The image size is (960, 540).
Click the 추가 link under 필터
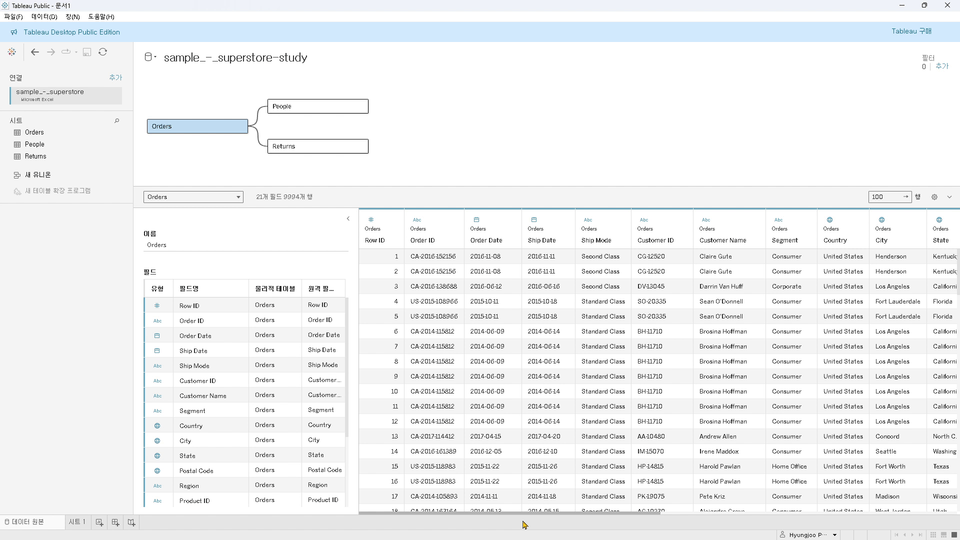(942, 66)
